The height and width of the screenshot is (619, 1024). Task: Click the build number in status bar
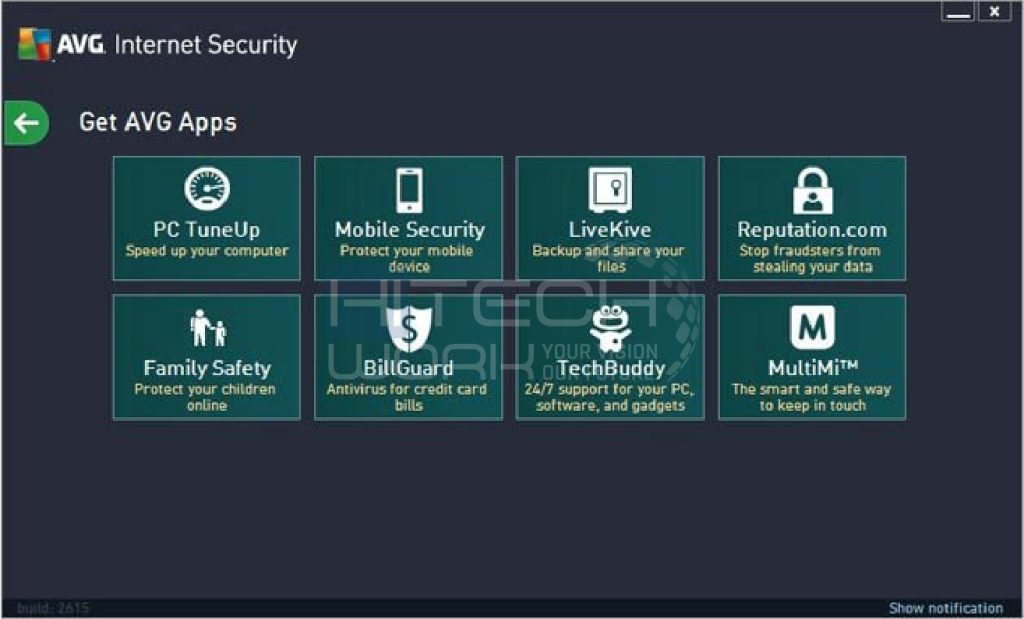[52, 608]
